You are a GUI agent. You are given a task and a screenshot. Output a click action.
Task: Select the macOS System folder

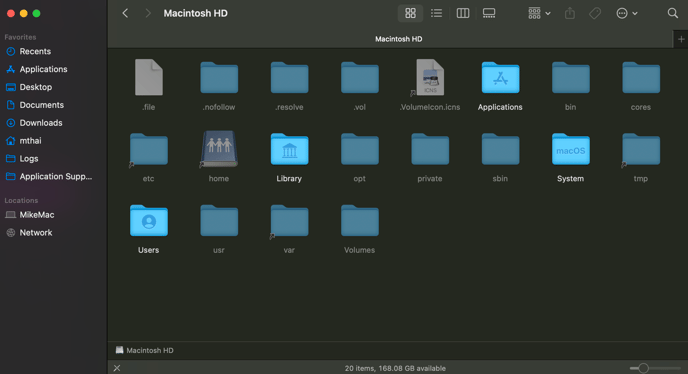click(x=570, y=149)
